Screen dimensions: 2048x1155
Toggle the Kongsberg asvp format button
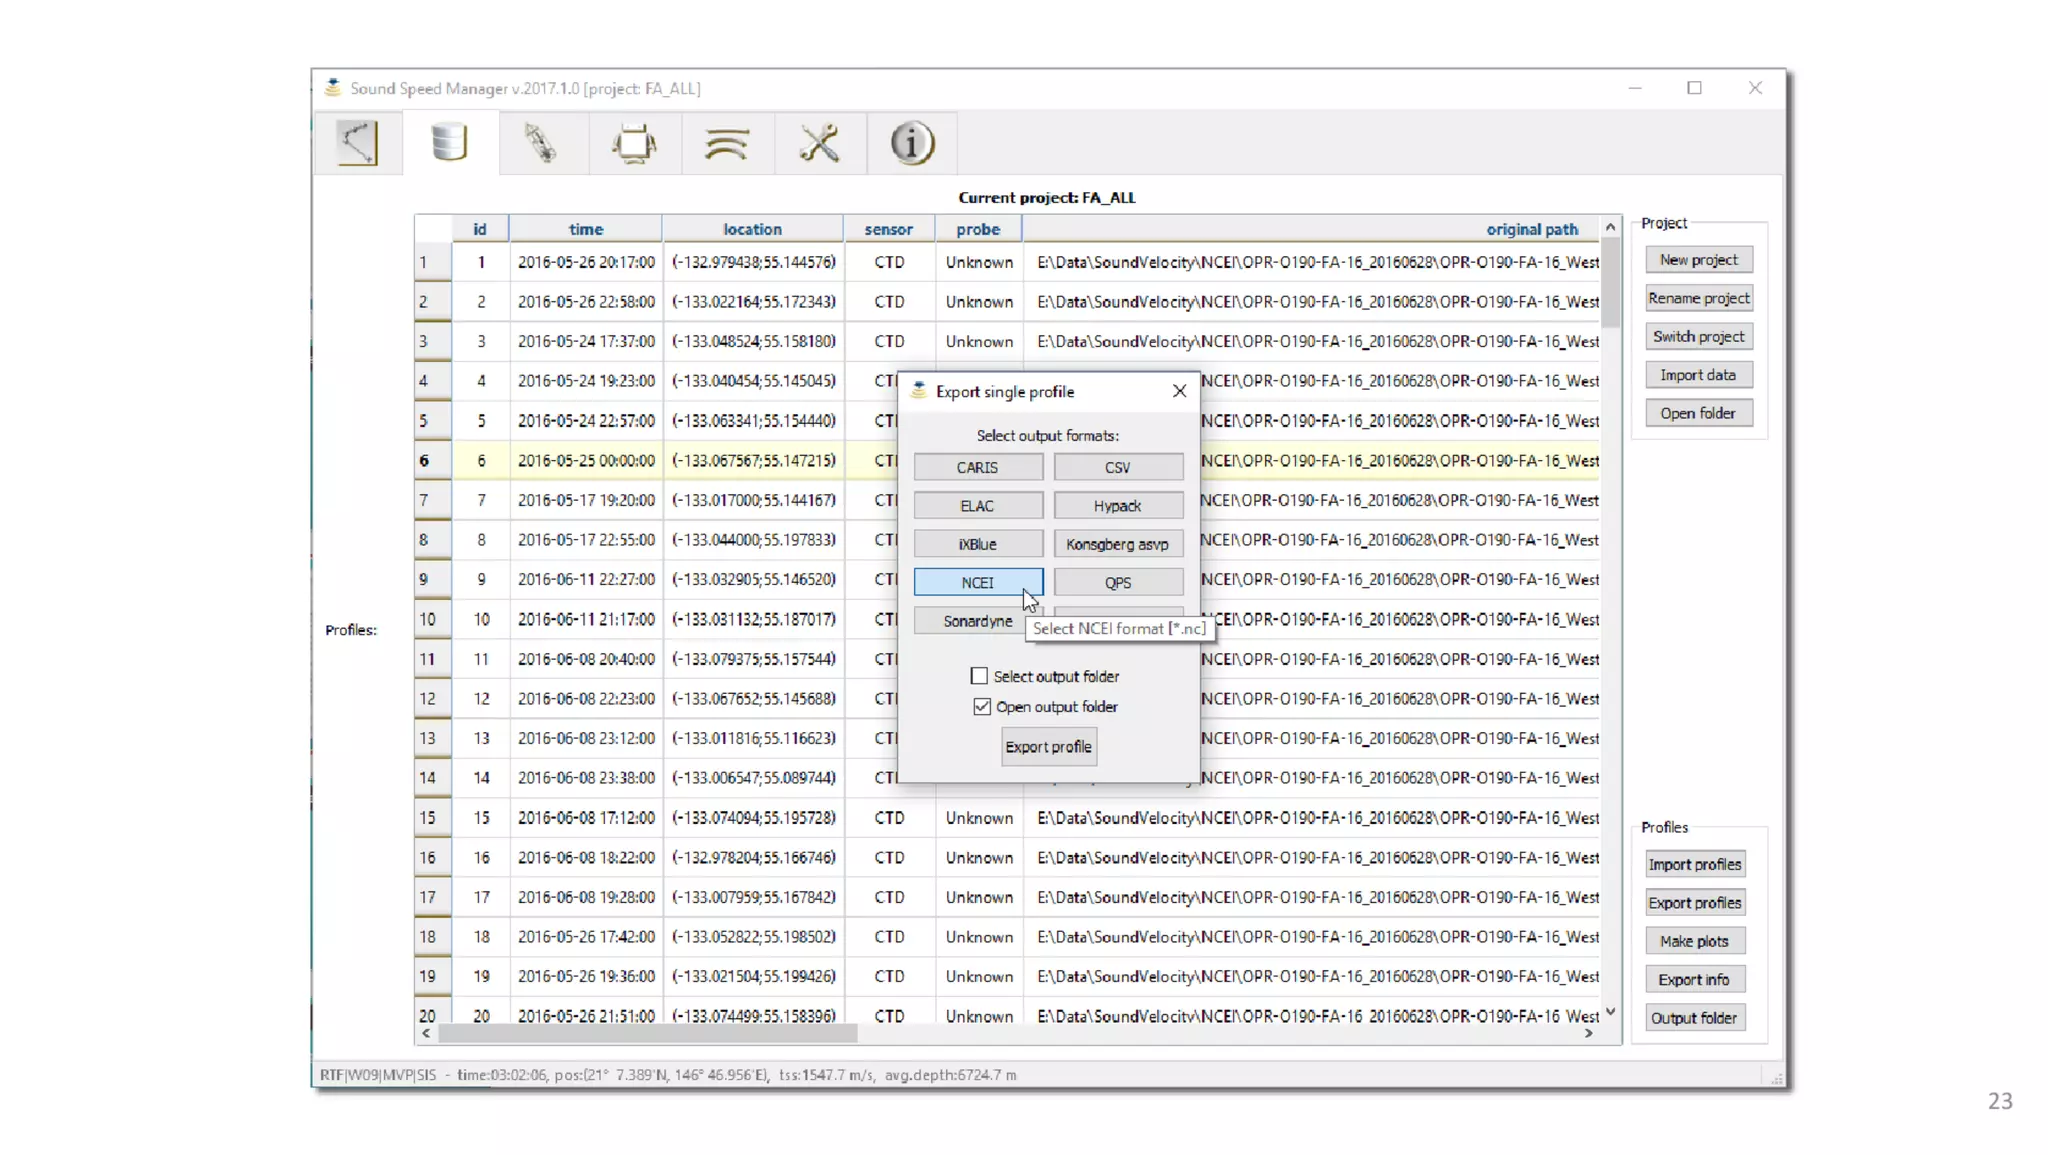tap(1117, 544)
